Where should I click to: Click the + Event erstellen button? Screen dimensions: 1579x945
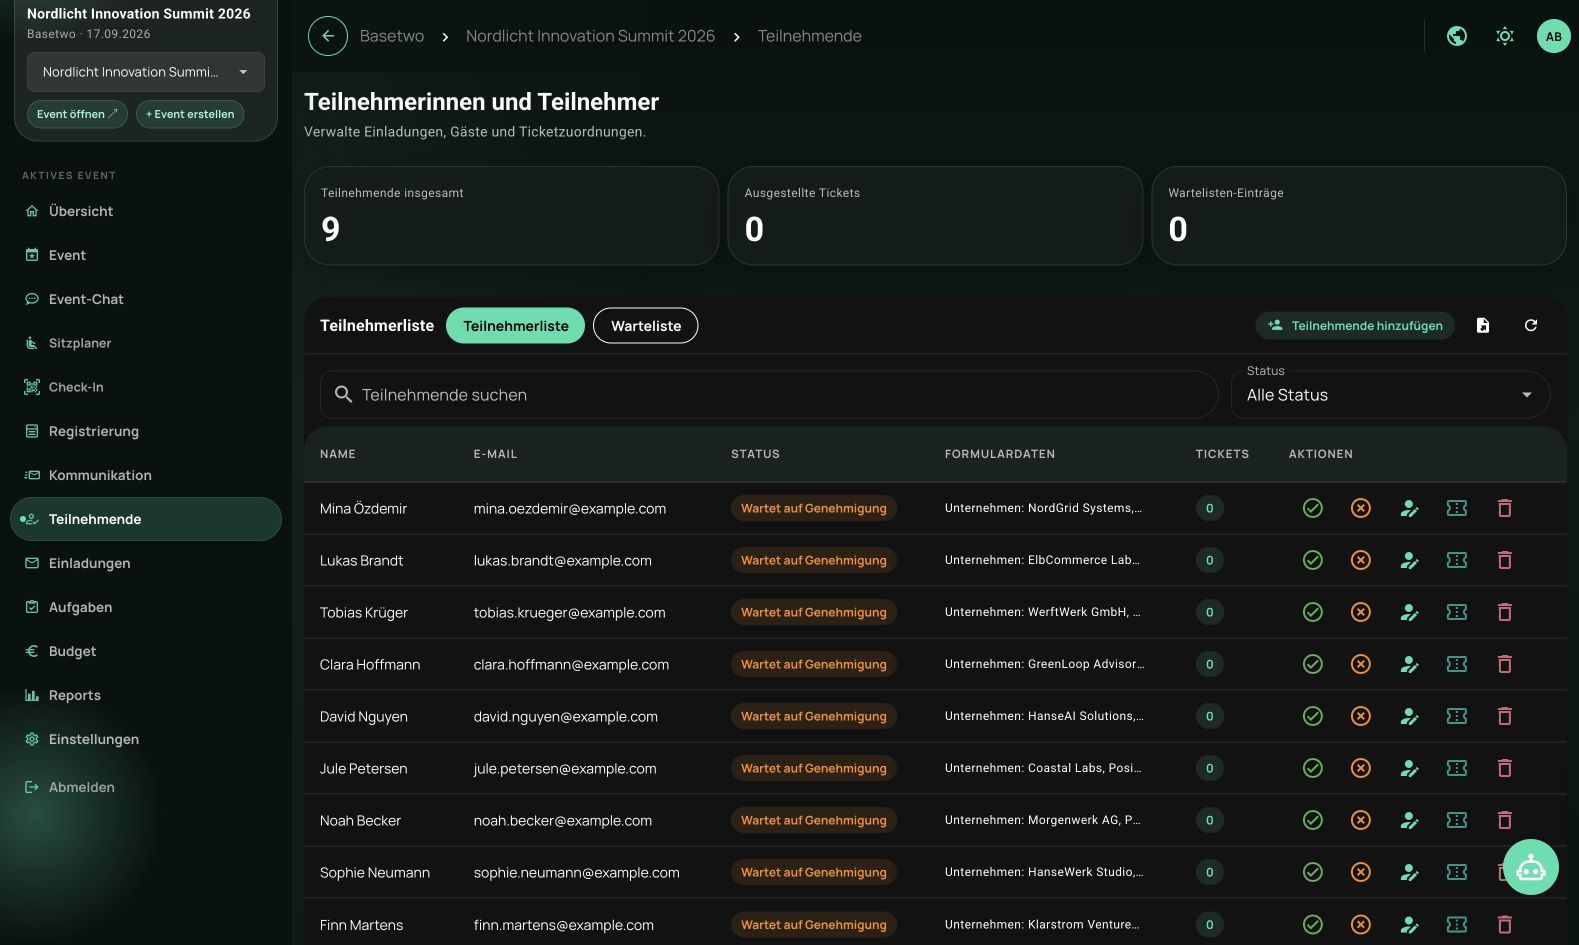pos(190,114)
